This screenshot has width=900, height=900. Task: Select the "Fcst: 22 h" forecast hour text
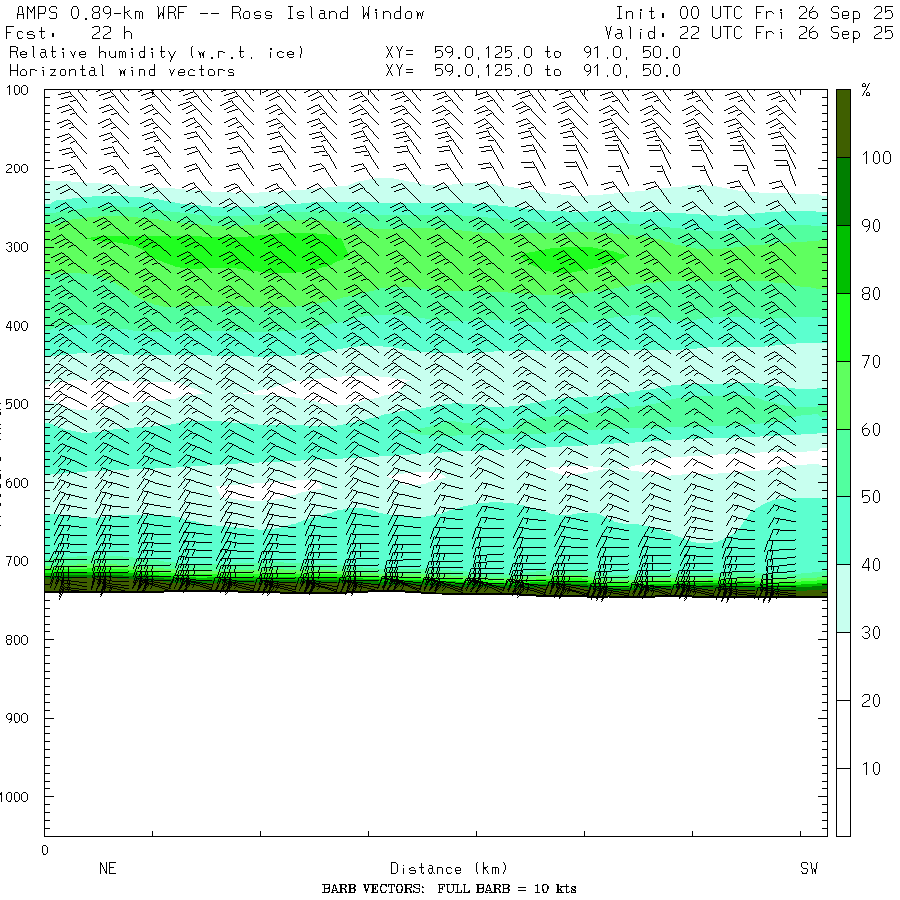coord(69,33)
